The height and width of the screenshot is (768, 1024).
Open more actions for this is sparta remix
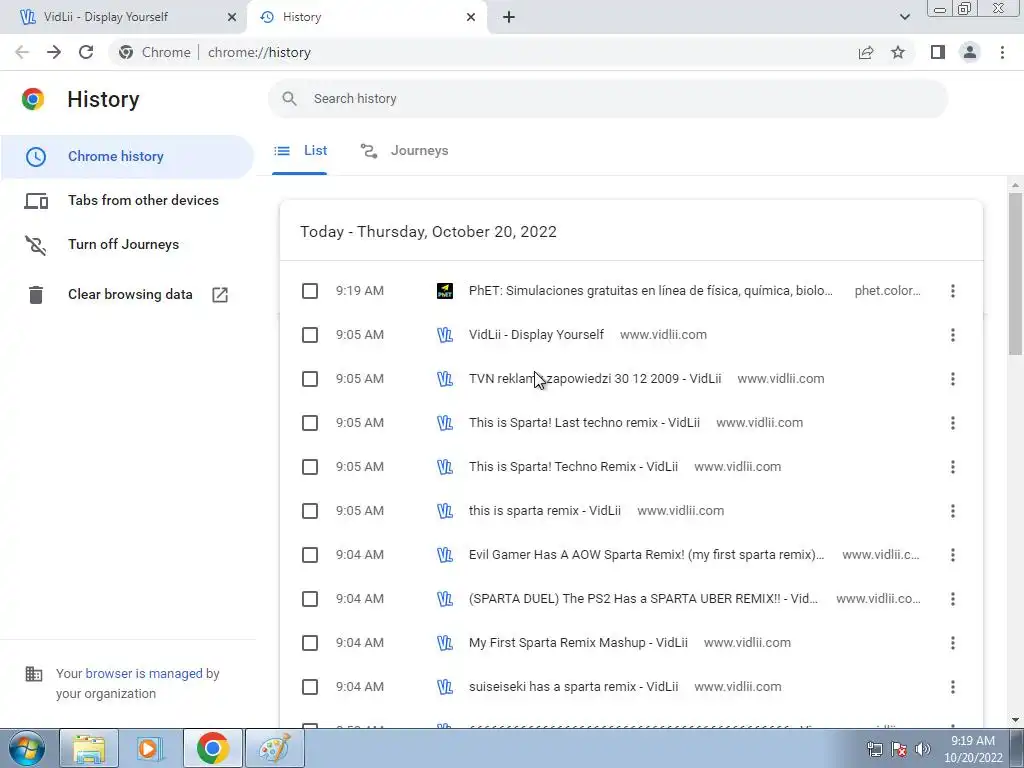click(x=953, y=511)
